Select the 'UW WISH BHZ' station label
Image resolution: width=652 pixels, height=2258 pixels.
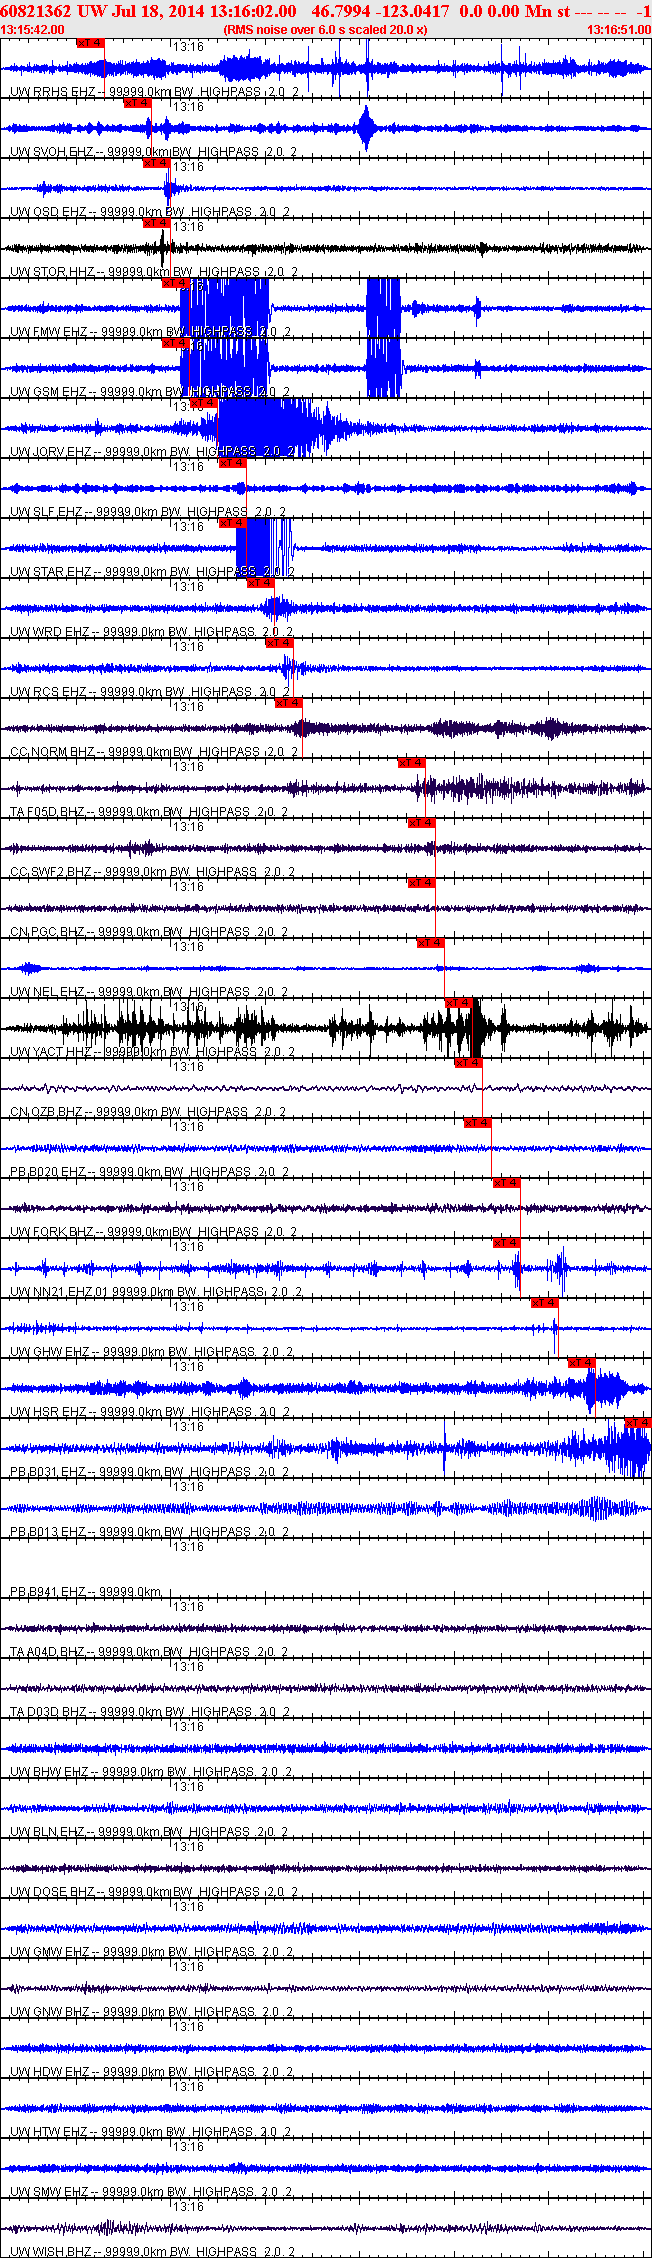tap(52, 2252)
